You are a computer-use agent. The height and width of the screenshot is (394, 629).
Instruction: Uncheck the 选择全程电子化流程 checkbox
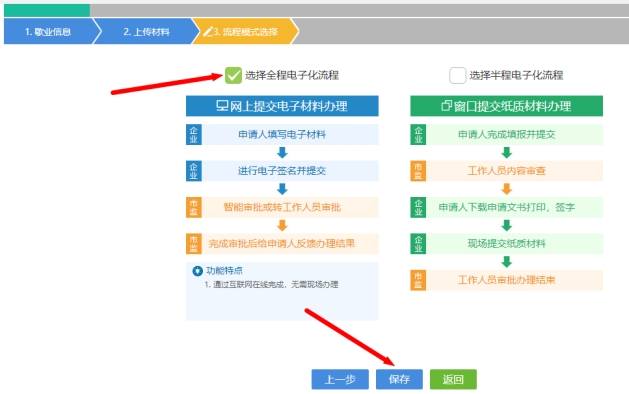click(233, 75)
